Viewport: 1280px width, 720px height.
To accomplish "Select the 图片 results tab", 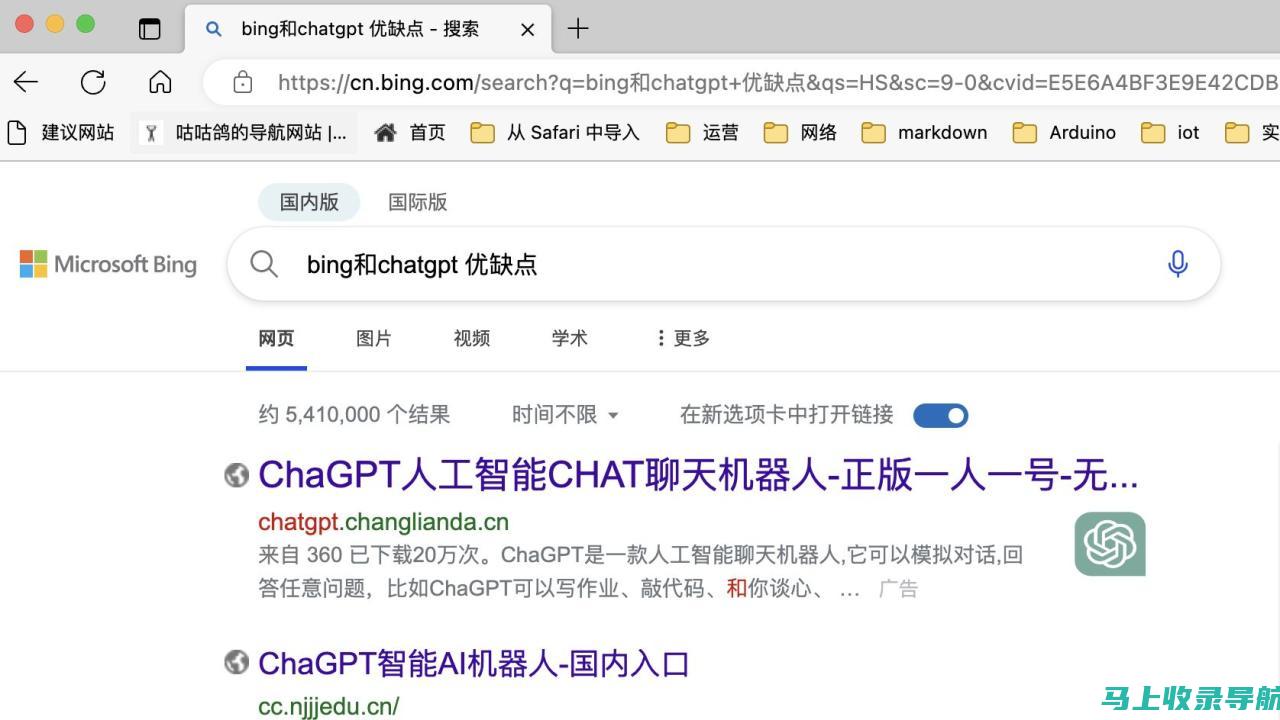I will [374, 338].
